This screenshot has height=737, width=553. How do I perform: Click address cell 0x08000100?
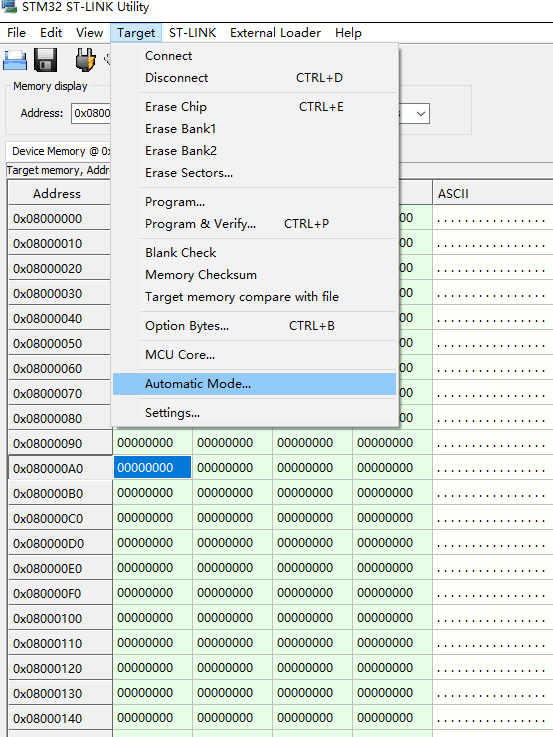60,618
